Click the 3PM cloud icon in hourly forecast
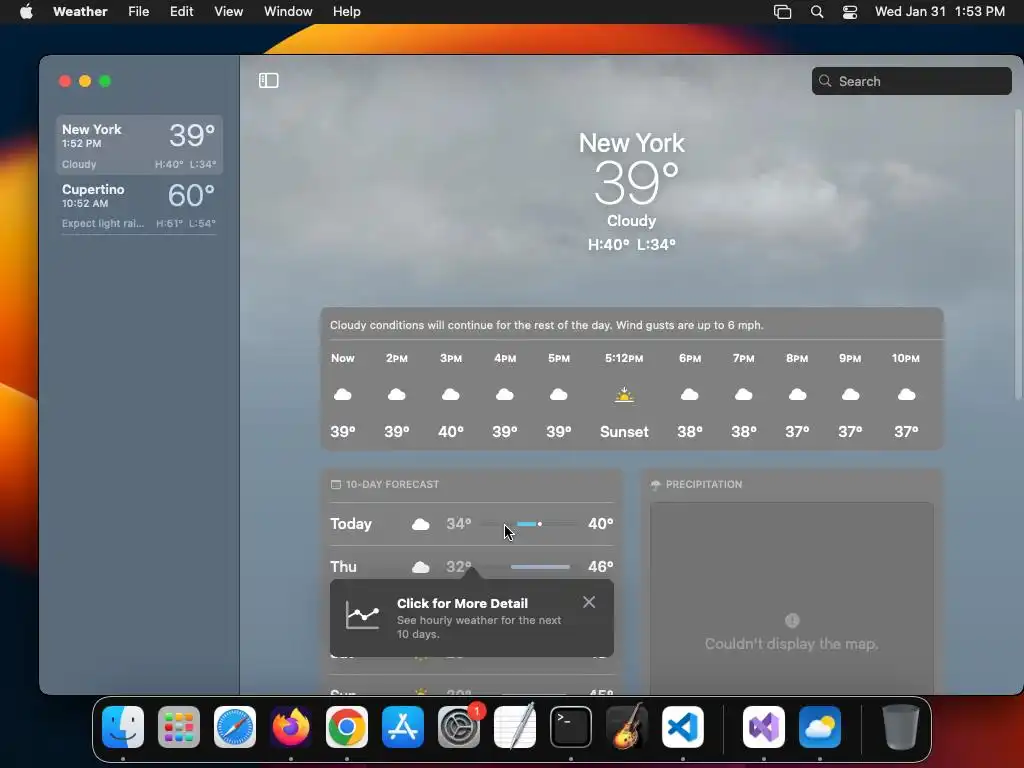Viewport: 1024px width, 768px height. tap(451, 394)
